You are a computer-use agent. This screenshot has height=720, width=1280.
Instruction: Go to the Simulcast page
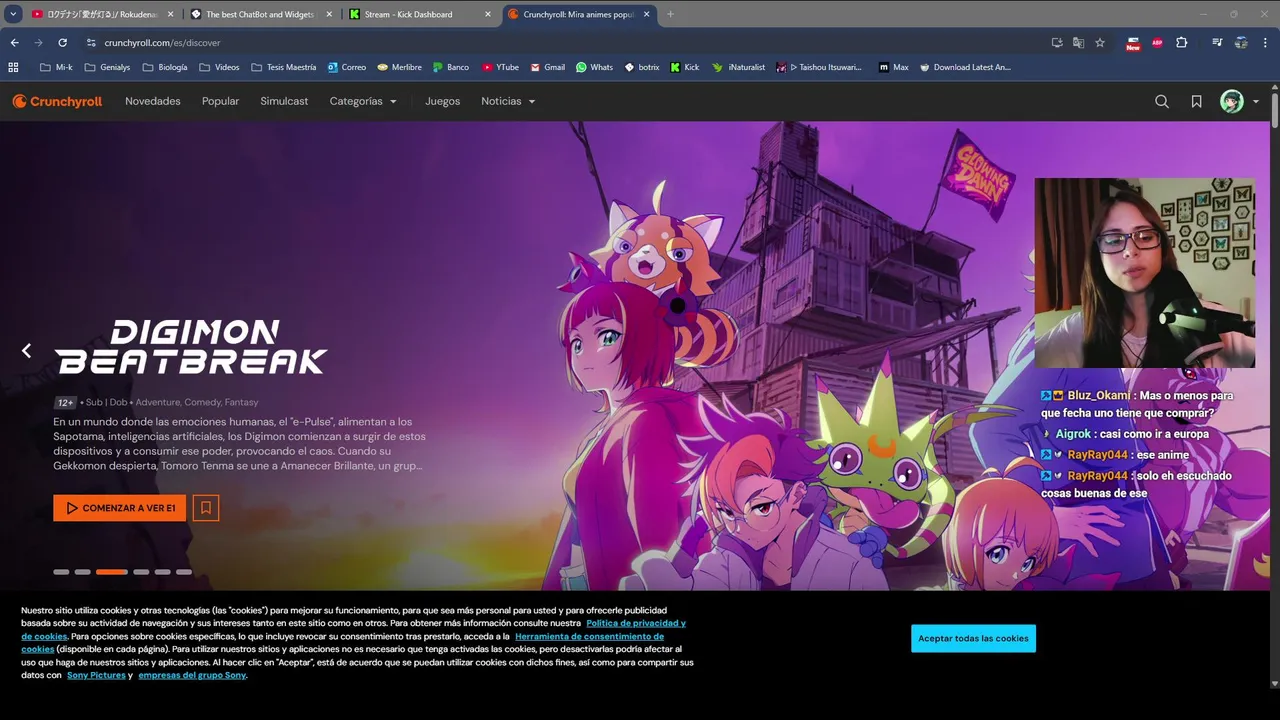click(x=284, y=101)
